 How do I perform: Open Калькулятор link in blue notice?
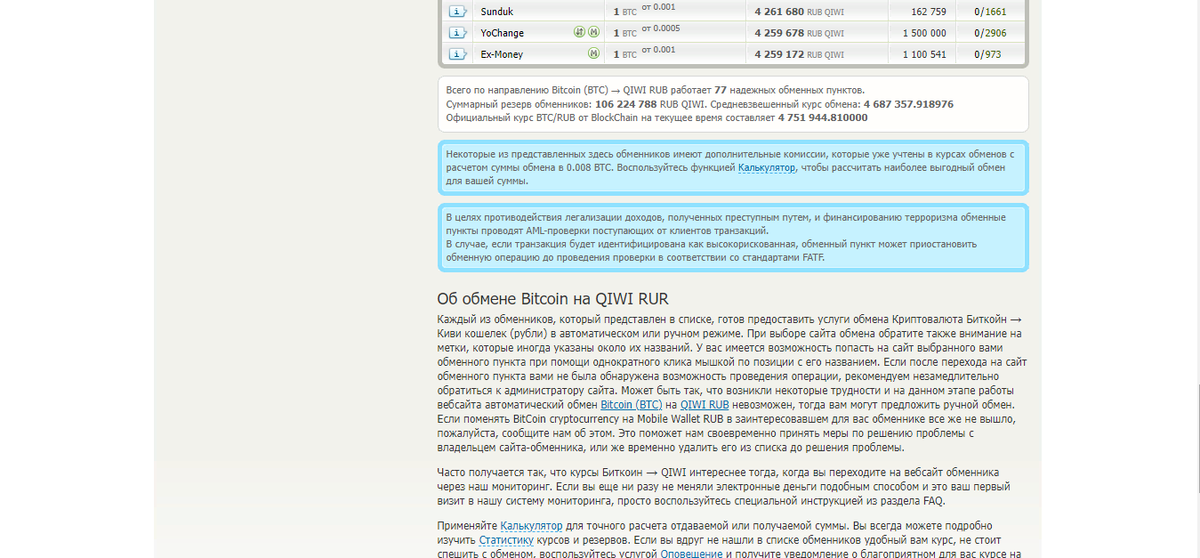[x=767, y=168]
